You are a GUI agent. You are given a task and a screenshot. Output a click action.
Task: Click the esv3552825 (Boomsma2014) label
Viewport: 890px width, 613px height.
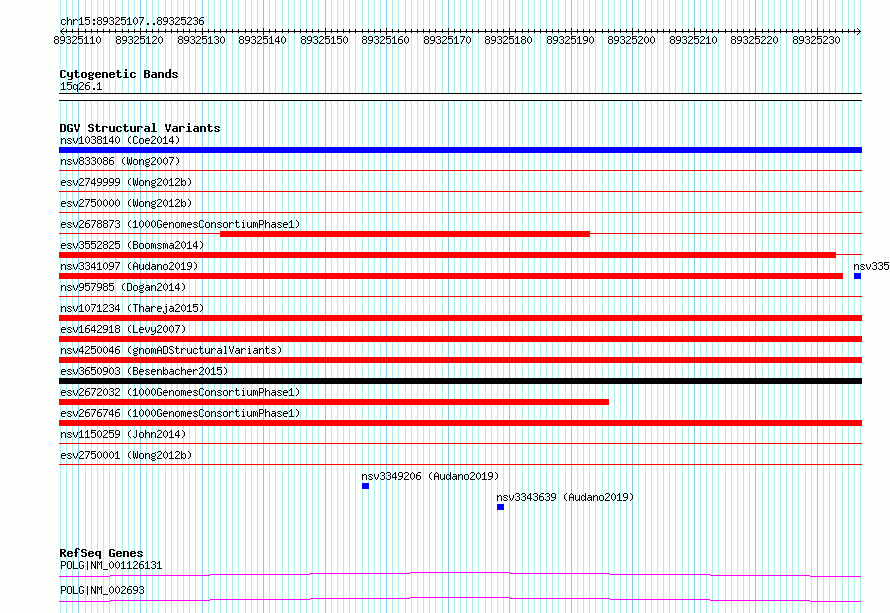[x=132, y=245]
